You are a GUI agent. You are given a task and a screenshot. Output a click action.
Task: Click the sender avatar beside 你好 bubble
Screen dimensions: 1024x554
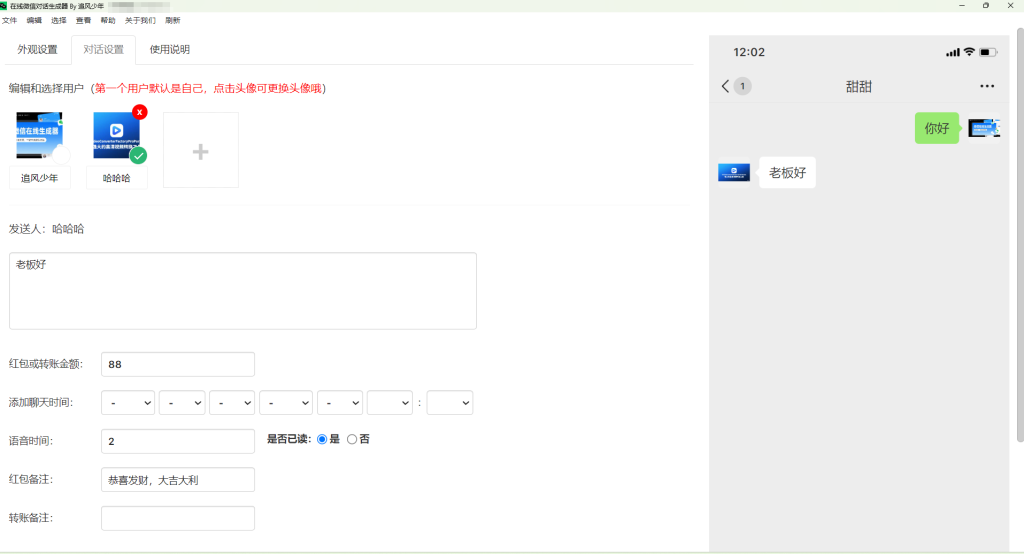(x=984, y=128)
